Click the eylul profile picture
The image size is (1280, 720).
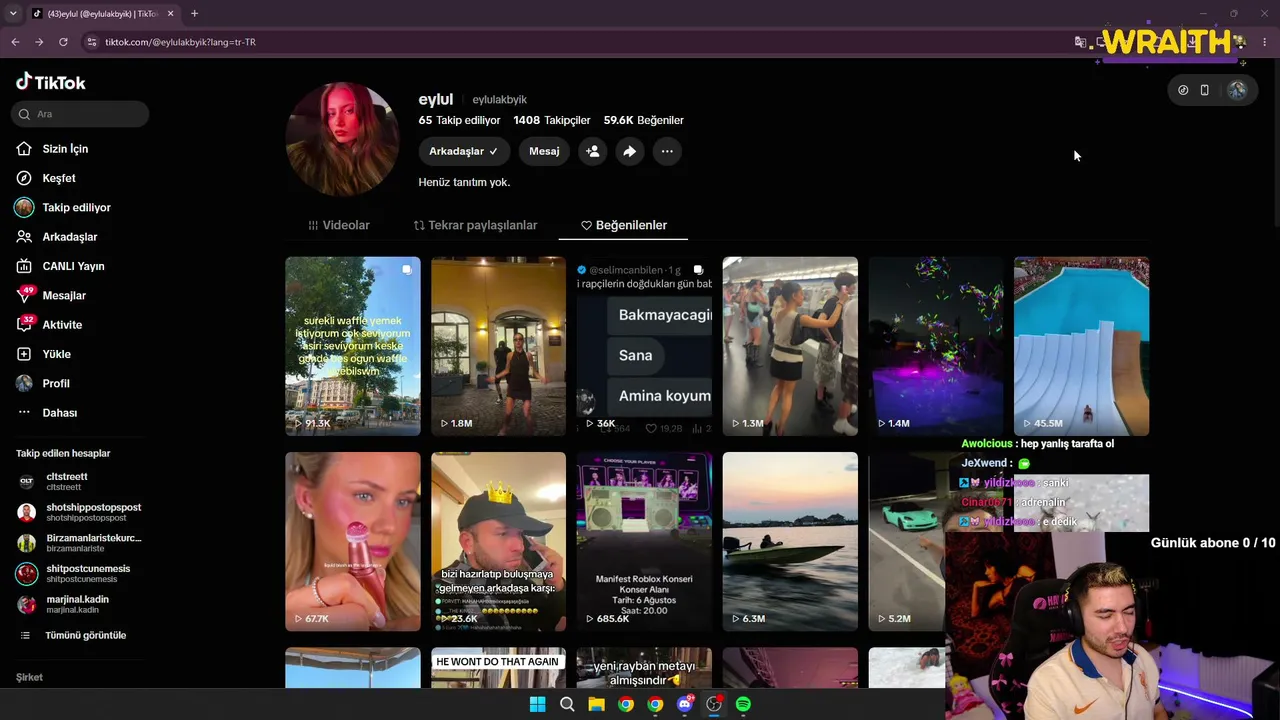coord(342,139)
